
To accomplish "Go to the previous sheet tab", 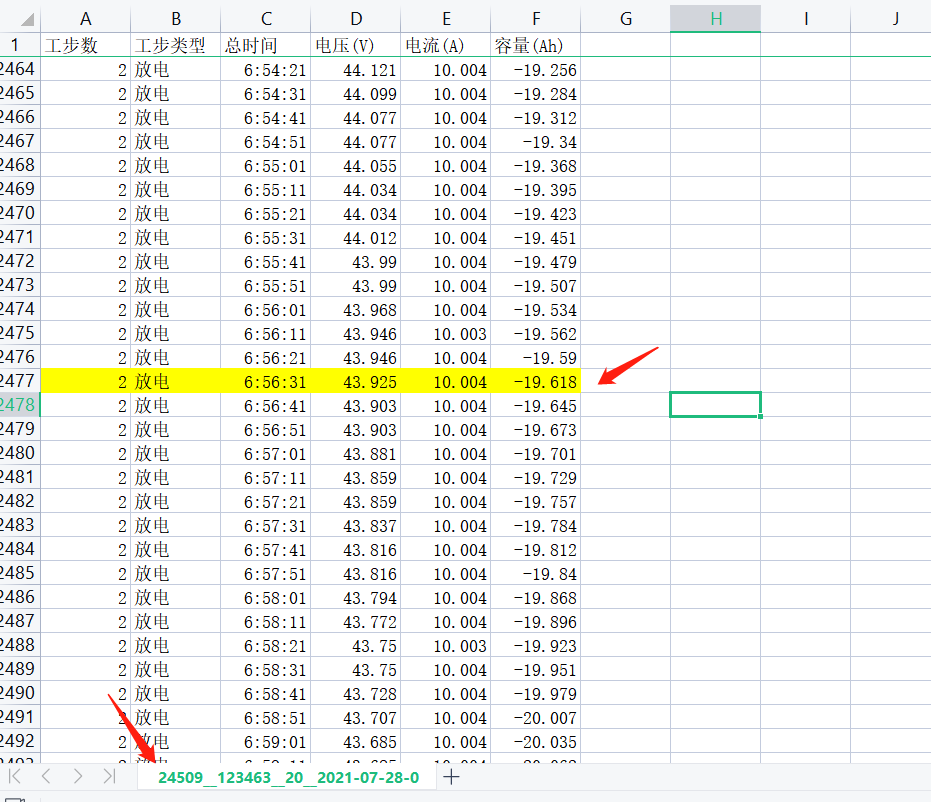I will point(46,777).
